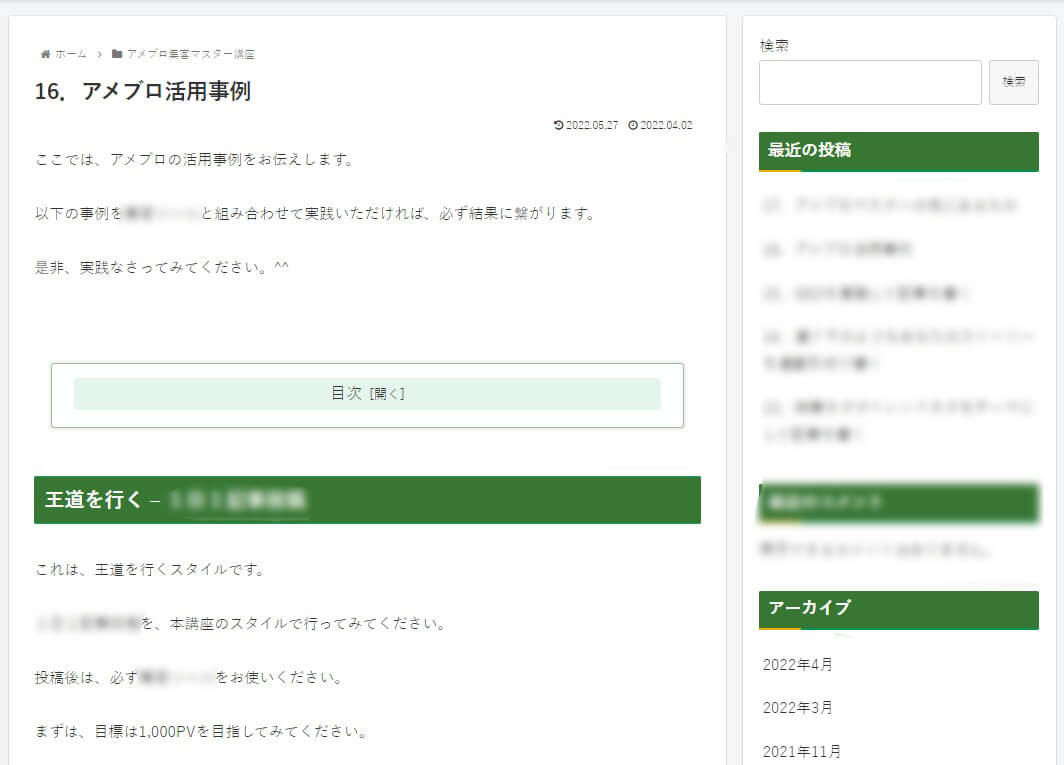Click the clock icon beside 2022.04.02

click(x=633, y=126)
